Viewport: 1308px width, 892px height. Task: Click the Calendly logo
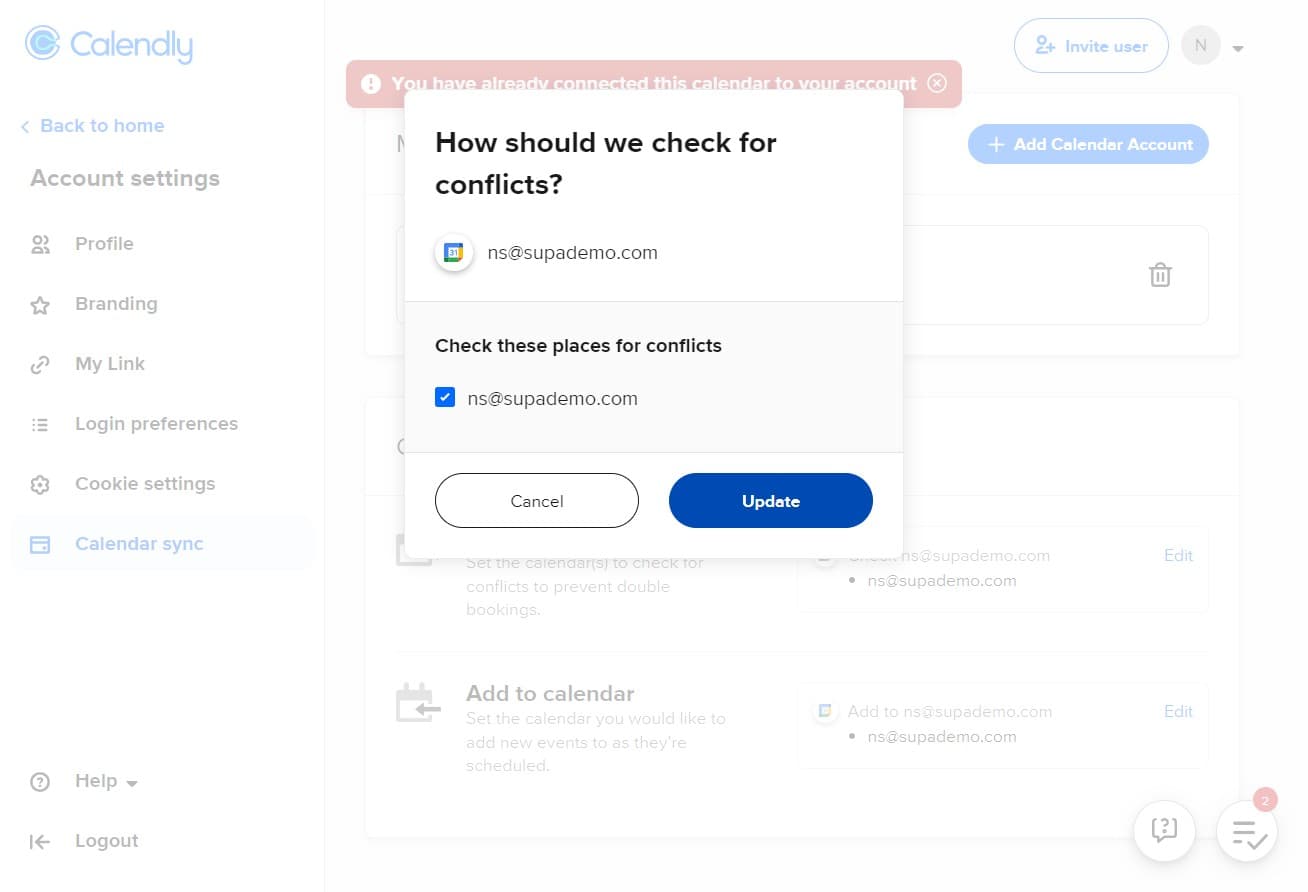pyautogui.click(x=109, y=44)
